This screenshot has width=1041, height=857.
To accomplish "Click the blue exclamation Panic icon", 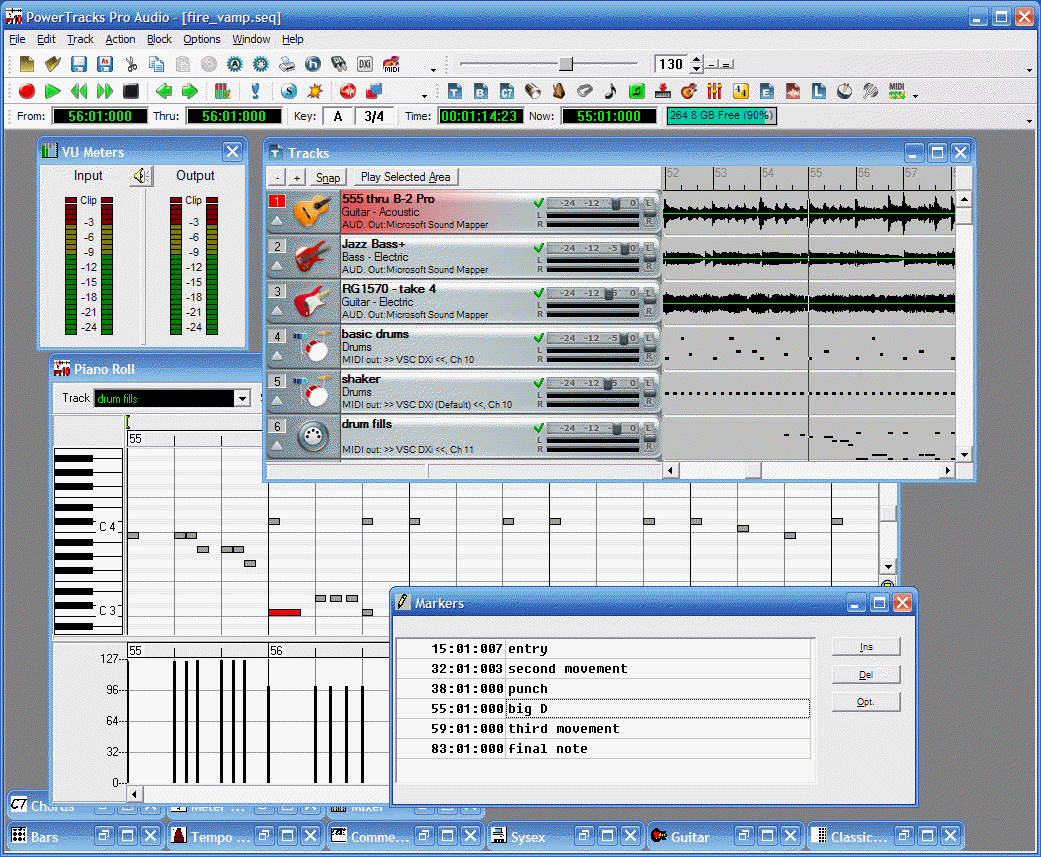I will [x=255, y=91].
